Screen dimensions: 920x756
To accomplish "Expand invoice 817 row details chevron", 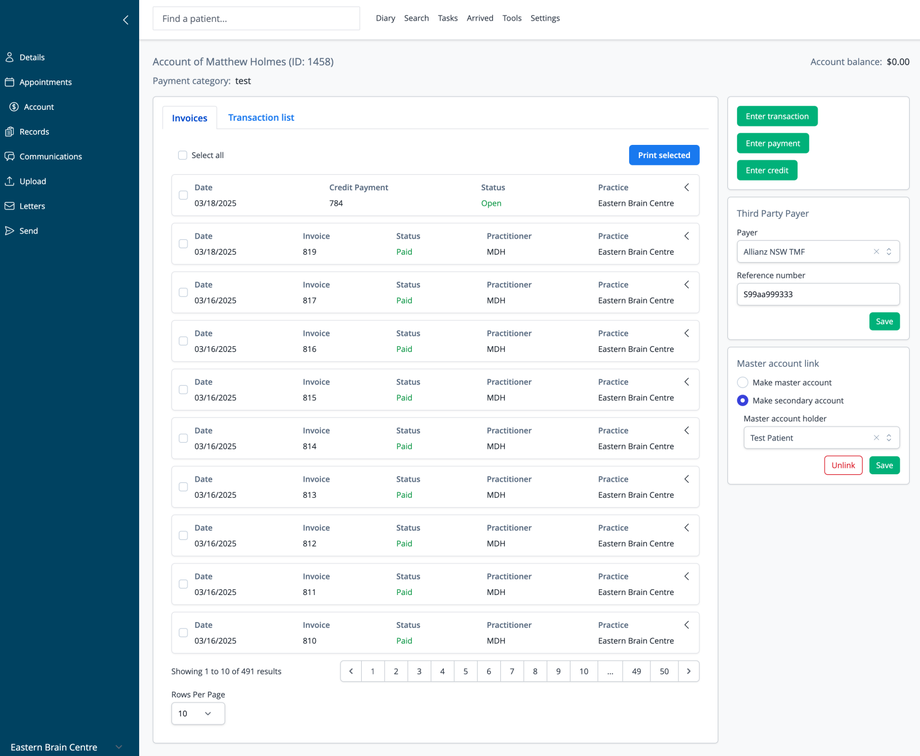I will coord(686,285).
